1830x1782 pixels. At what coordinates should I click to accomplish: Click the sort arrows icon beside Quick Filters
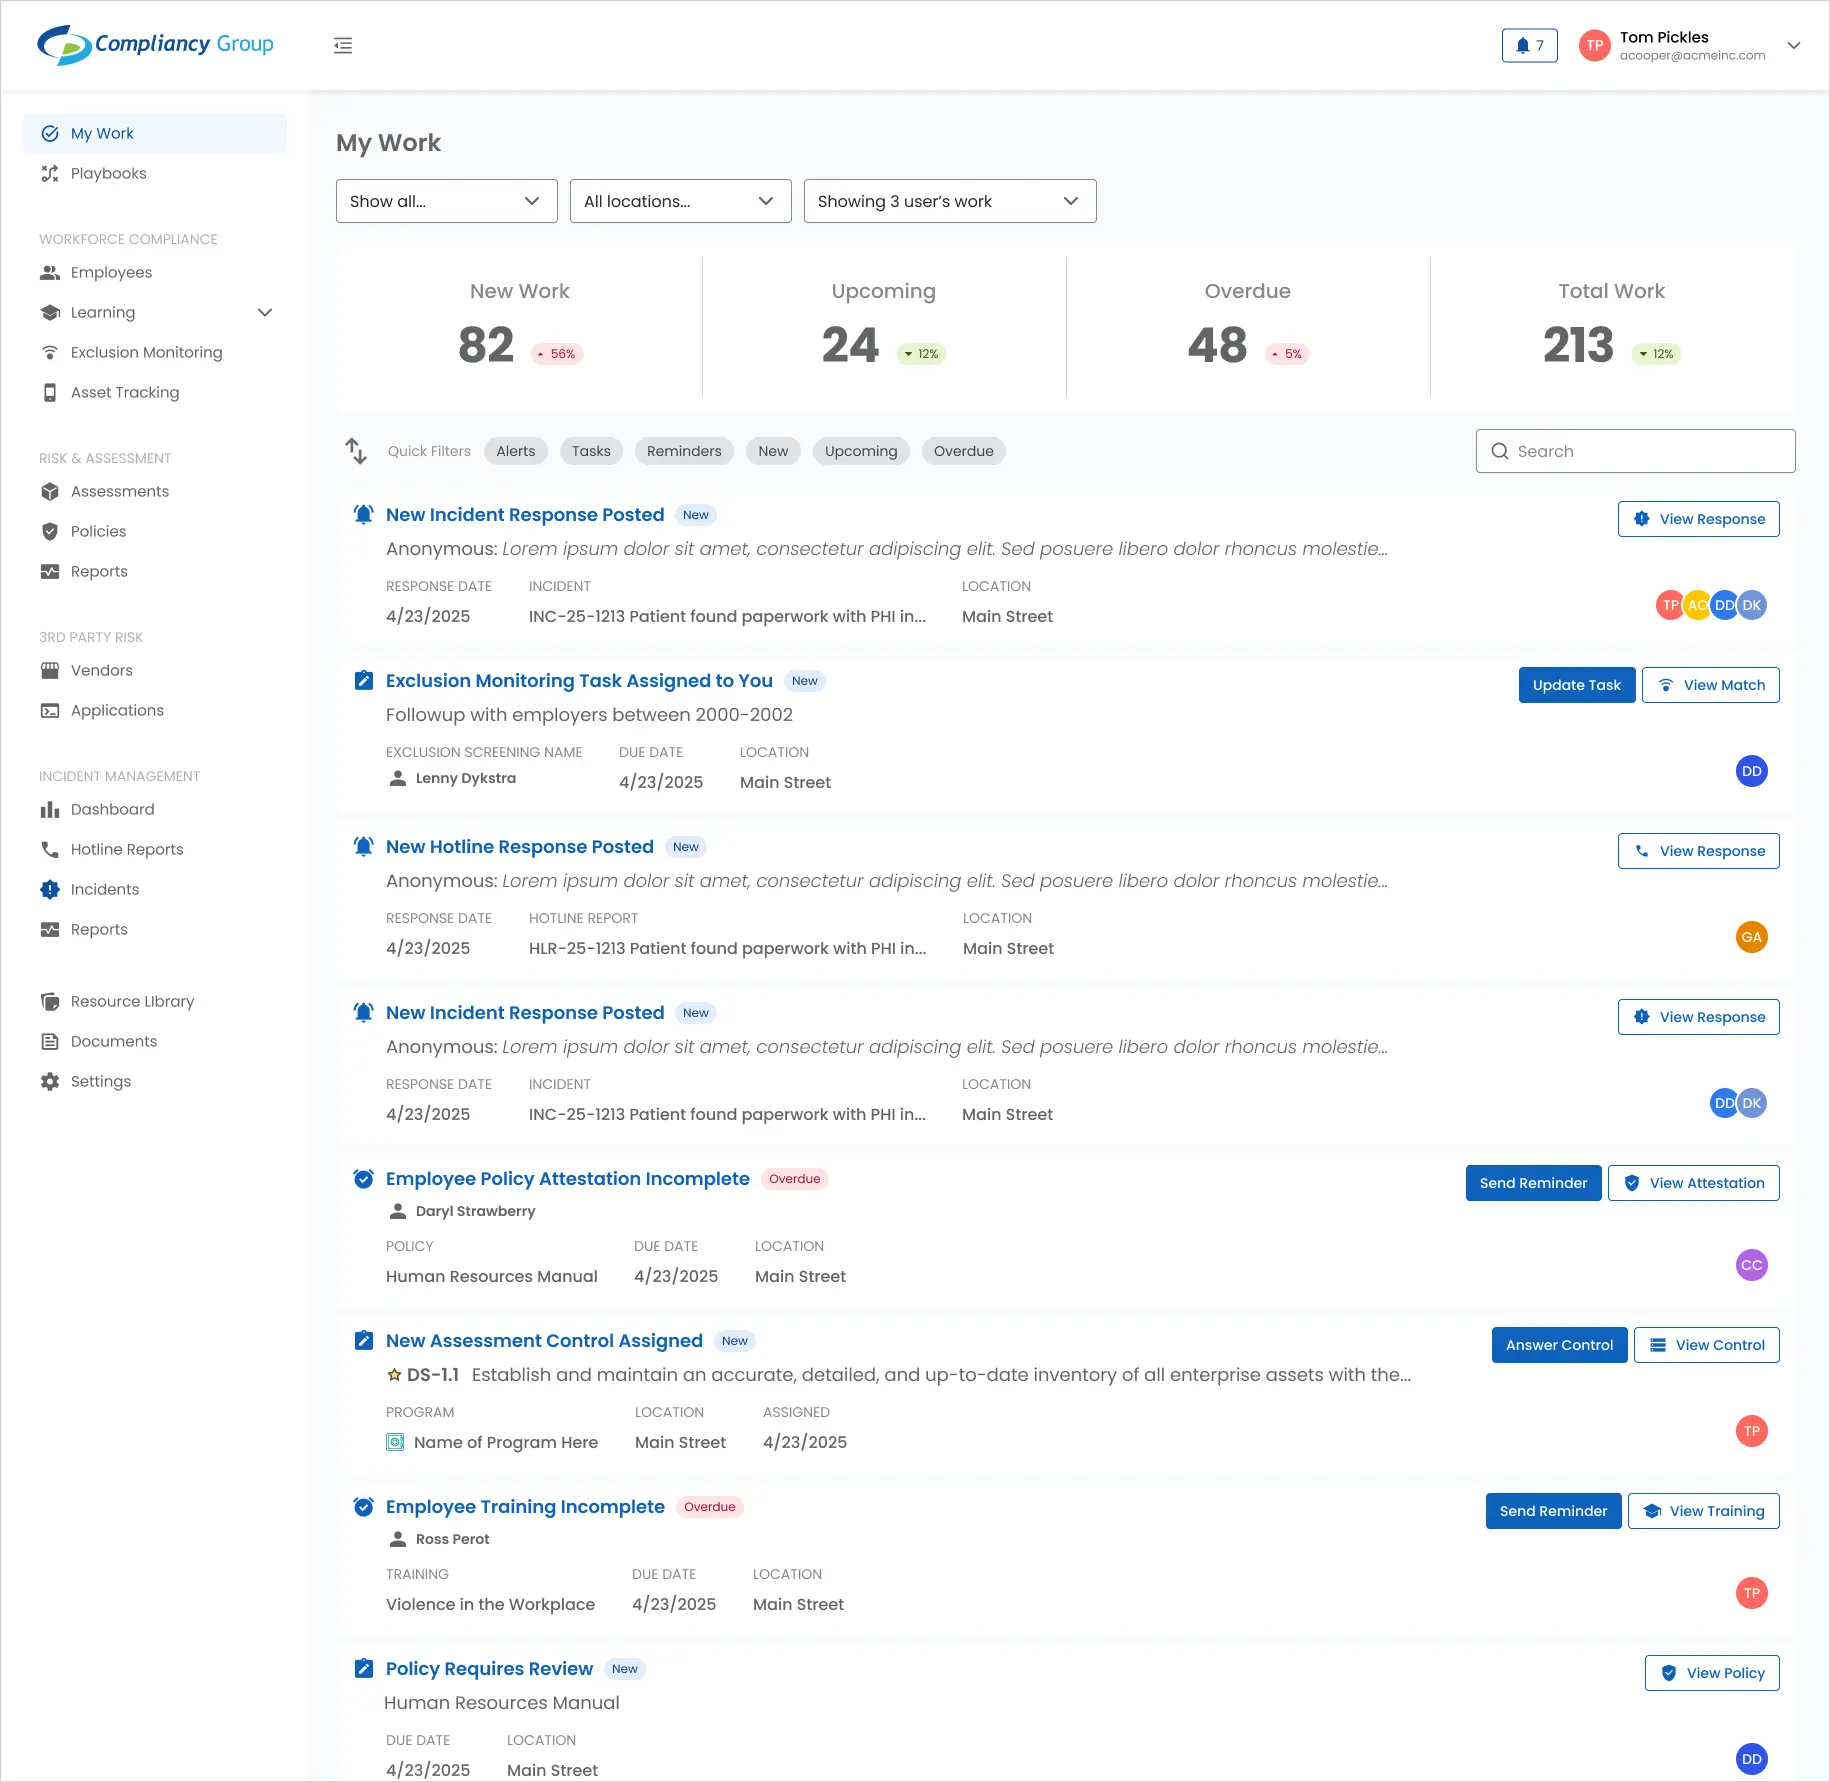(x=356, y=451)
